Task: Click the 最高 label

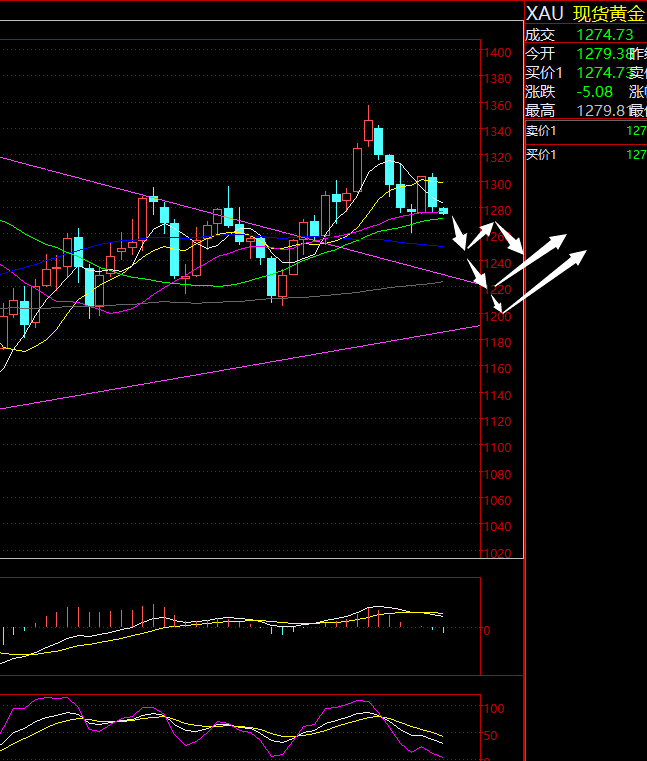Action: [x=540, y=111]
